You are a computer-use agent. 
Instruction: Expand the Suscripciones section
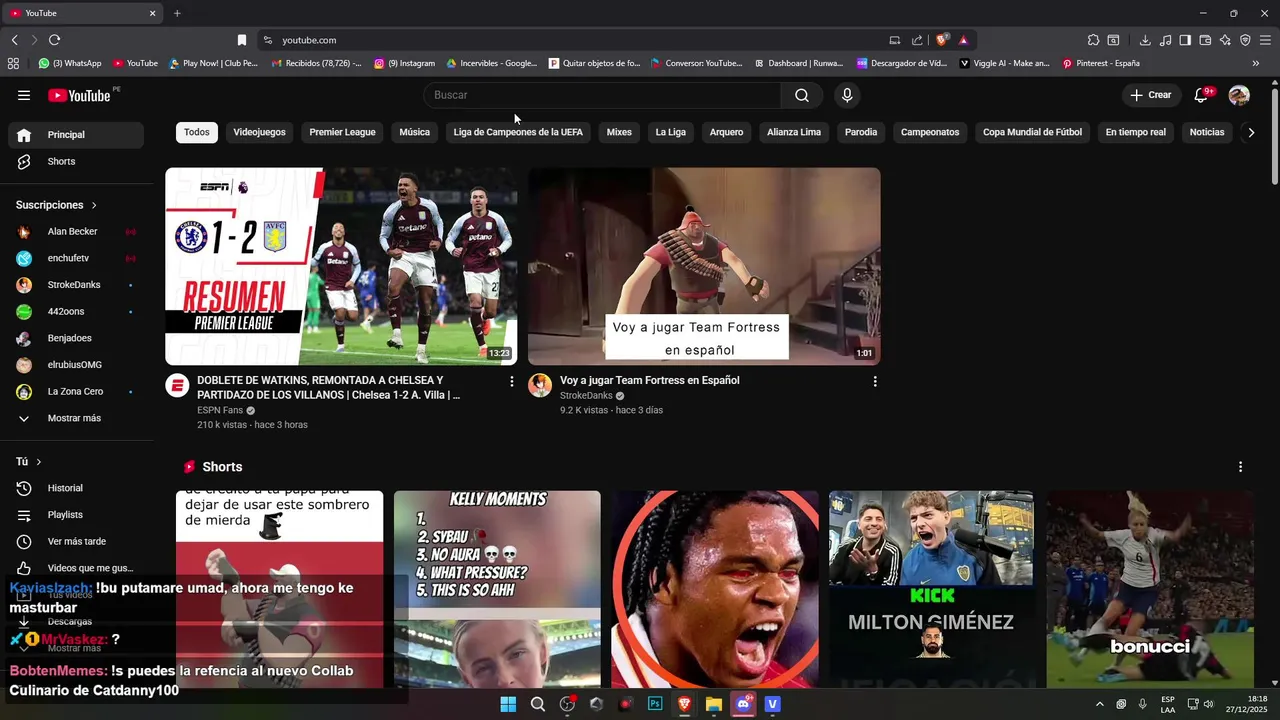[57, 205]
